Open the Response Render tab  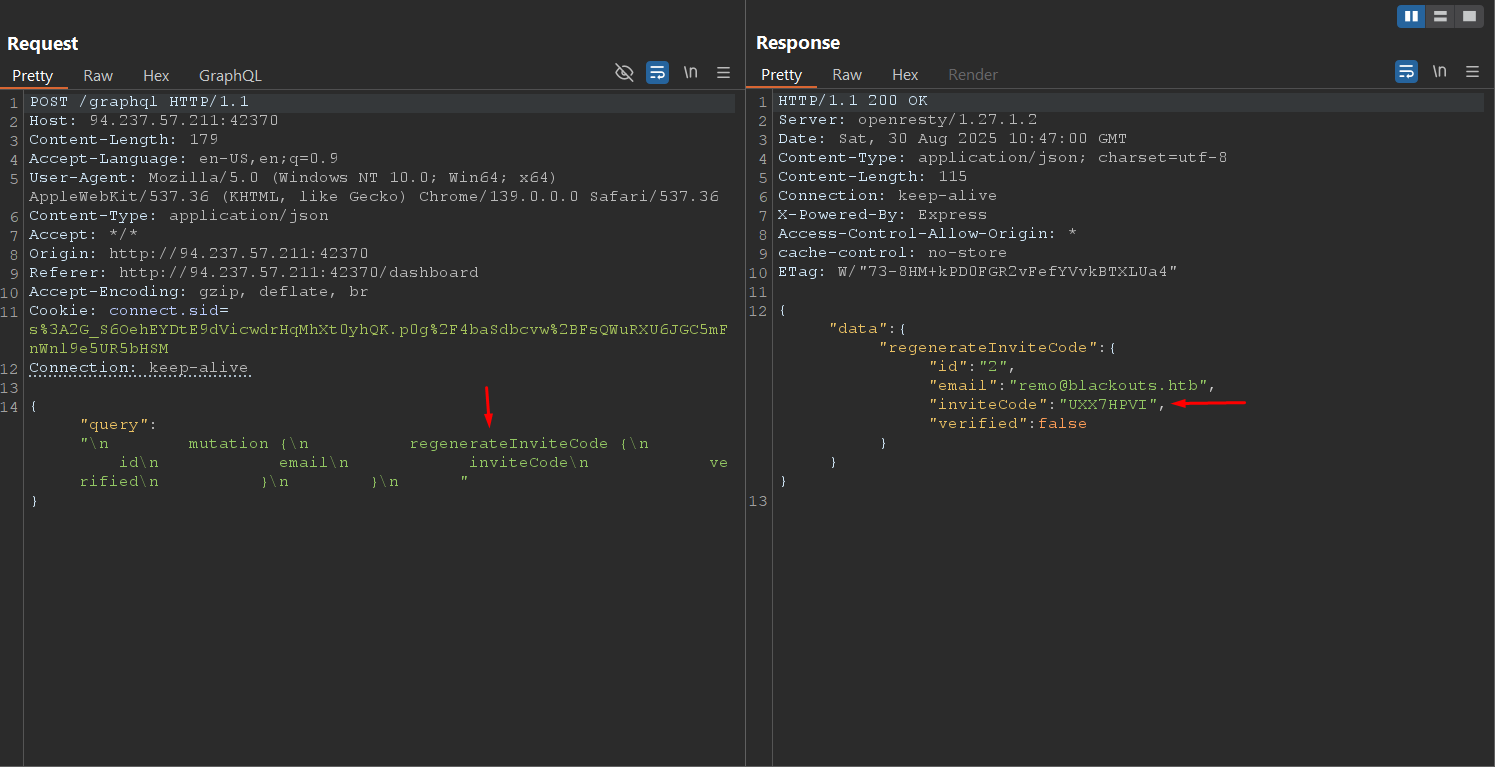click(973, 75)
